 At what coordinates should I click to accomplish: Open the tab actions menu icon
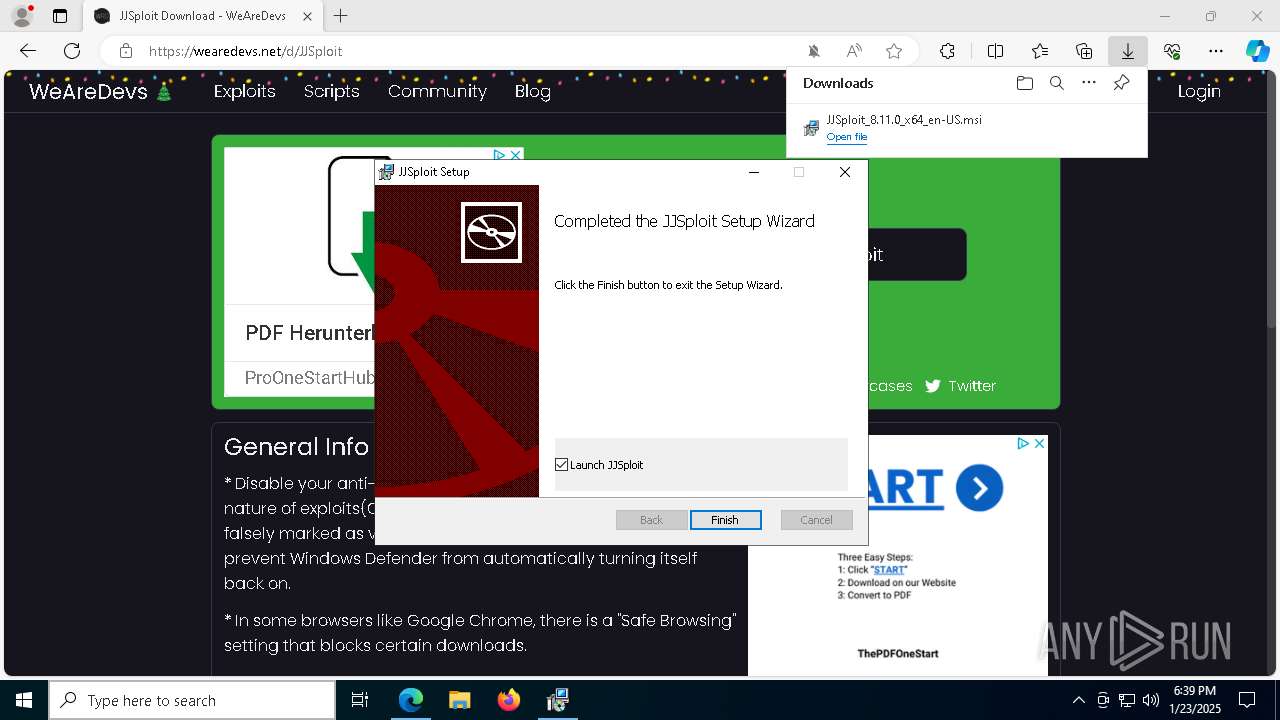pyautogui.click(x=60, y=16)
